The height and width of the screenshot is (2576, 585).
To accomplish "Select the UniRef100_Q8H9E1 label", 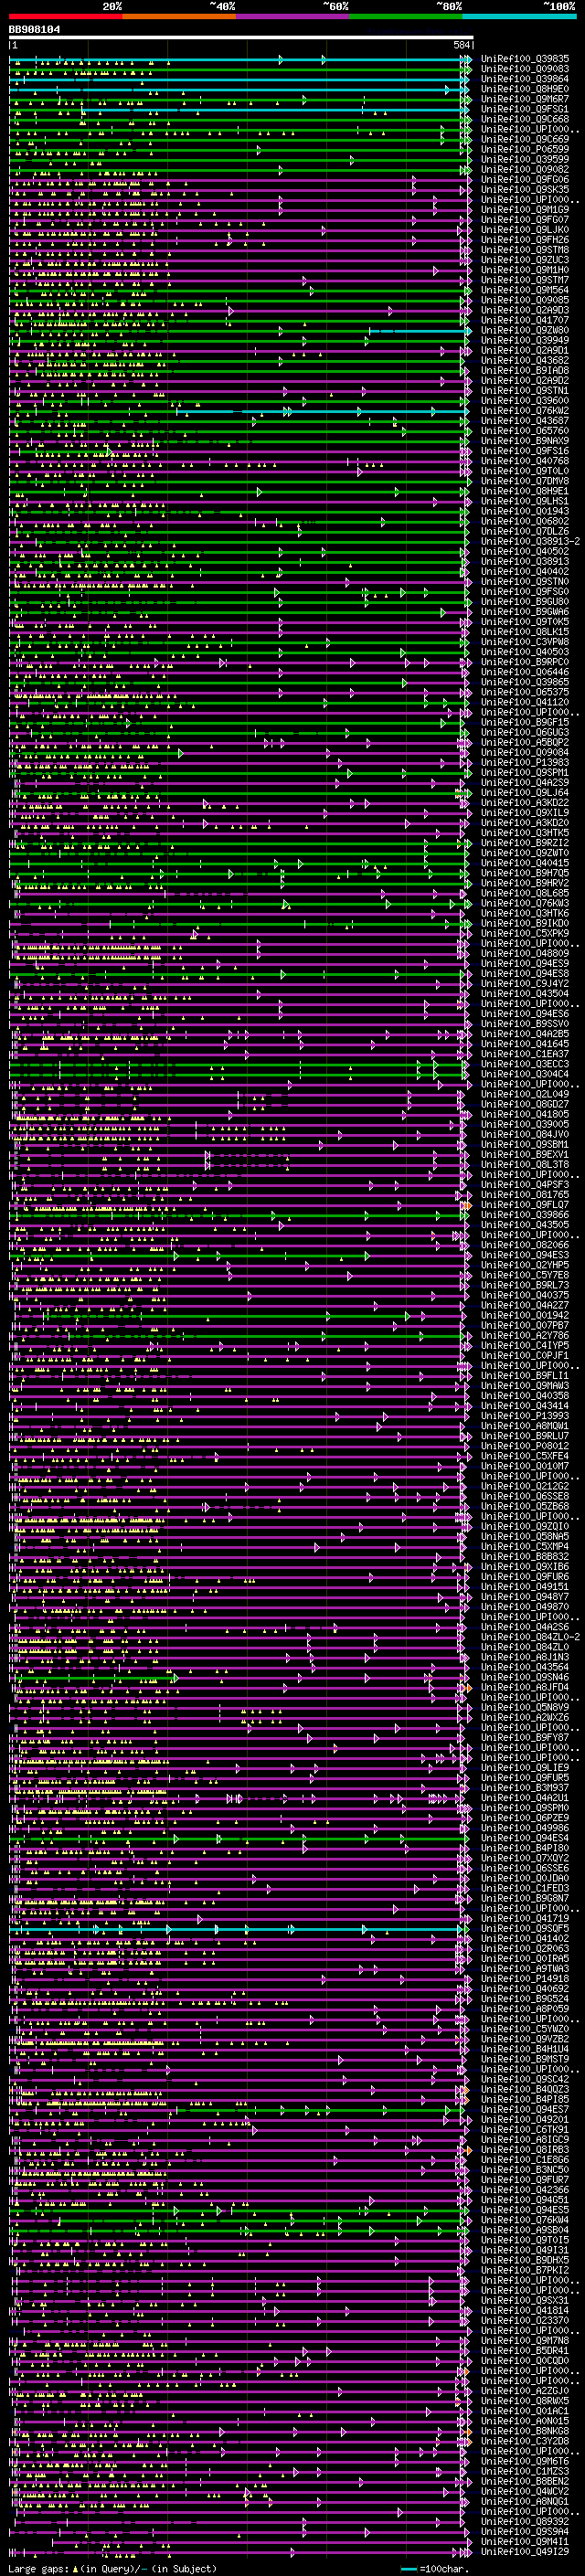I will [x=525, y=491].
